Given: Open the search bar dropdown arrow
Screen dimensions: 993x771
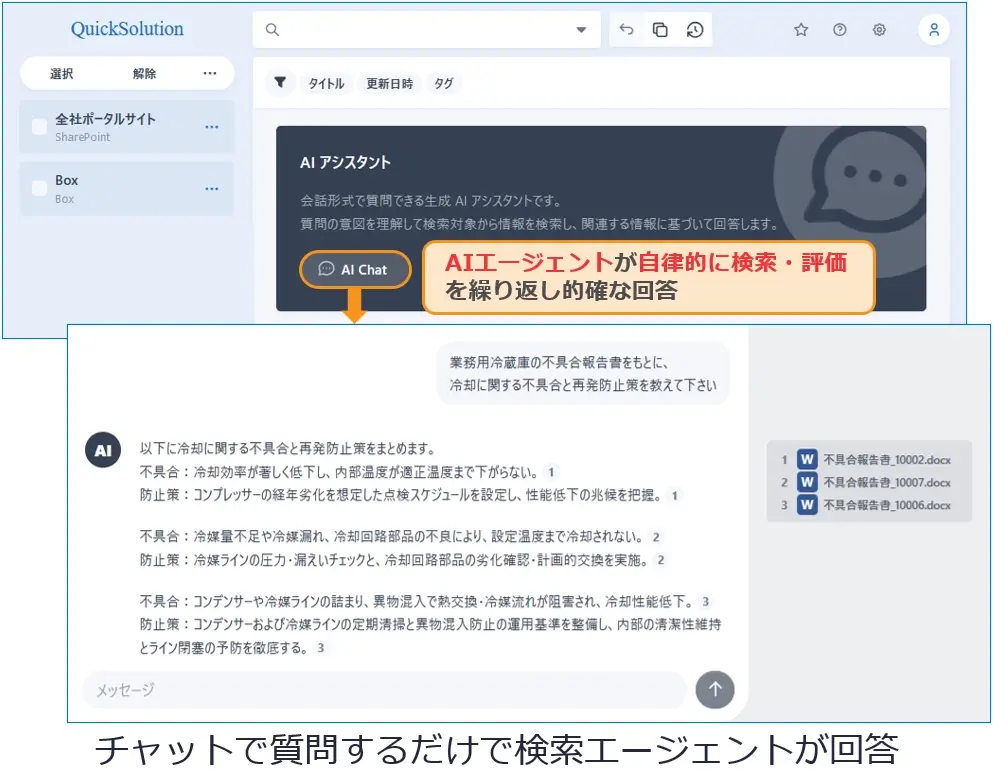Looking at the screenshot, I should pos(581,29).
